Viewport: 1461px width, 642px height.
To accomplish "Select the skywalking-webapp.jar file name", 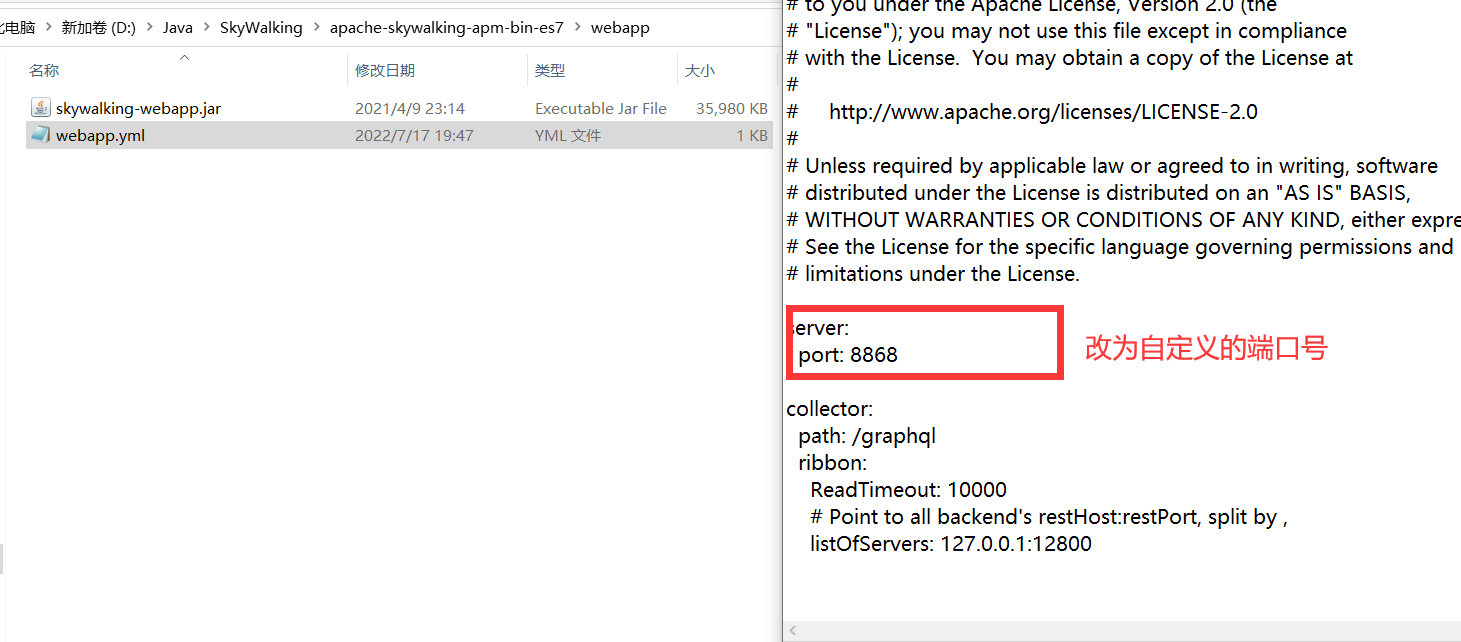I will tap(138, 108).
